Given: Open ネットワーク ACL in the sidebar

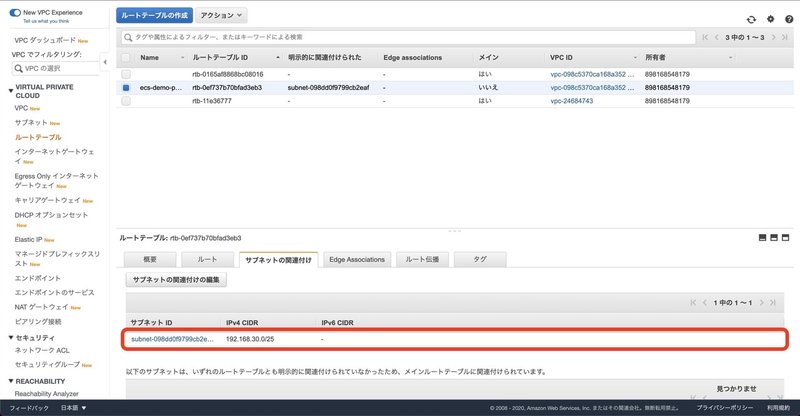Looking at the screenshot, I should click(x=42, y=350).
